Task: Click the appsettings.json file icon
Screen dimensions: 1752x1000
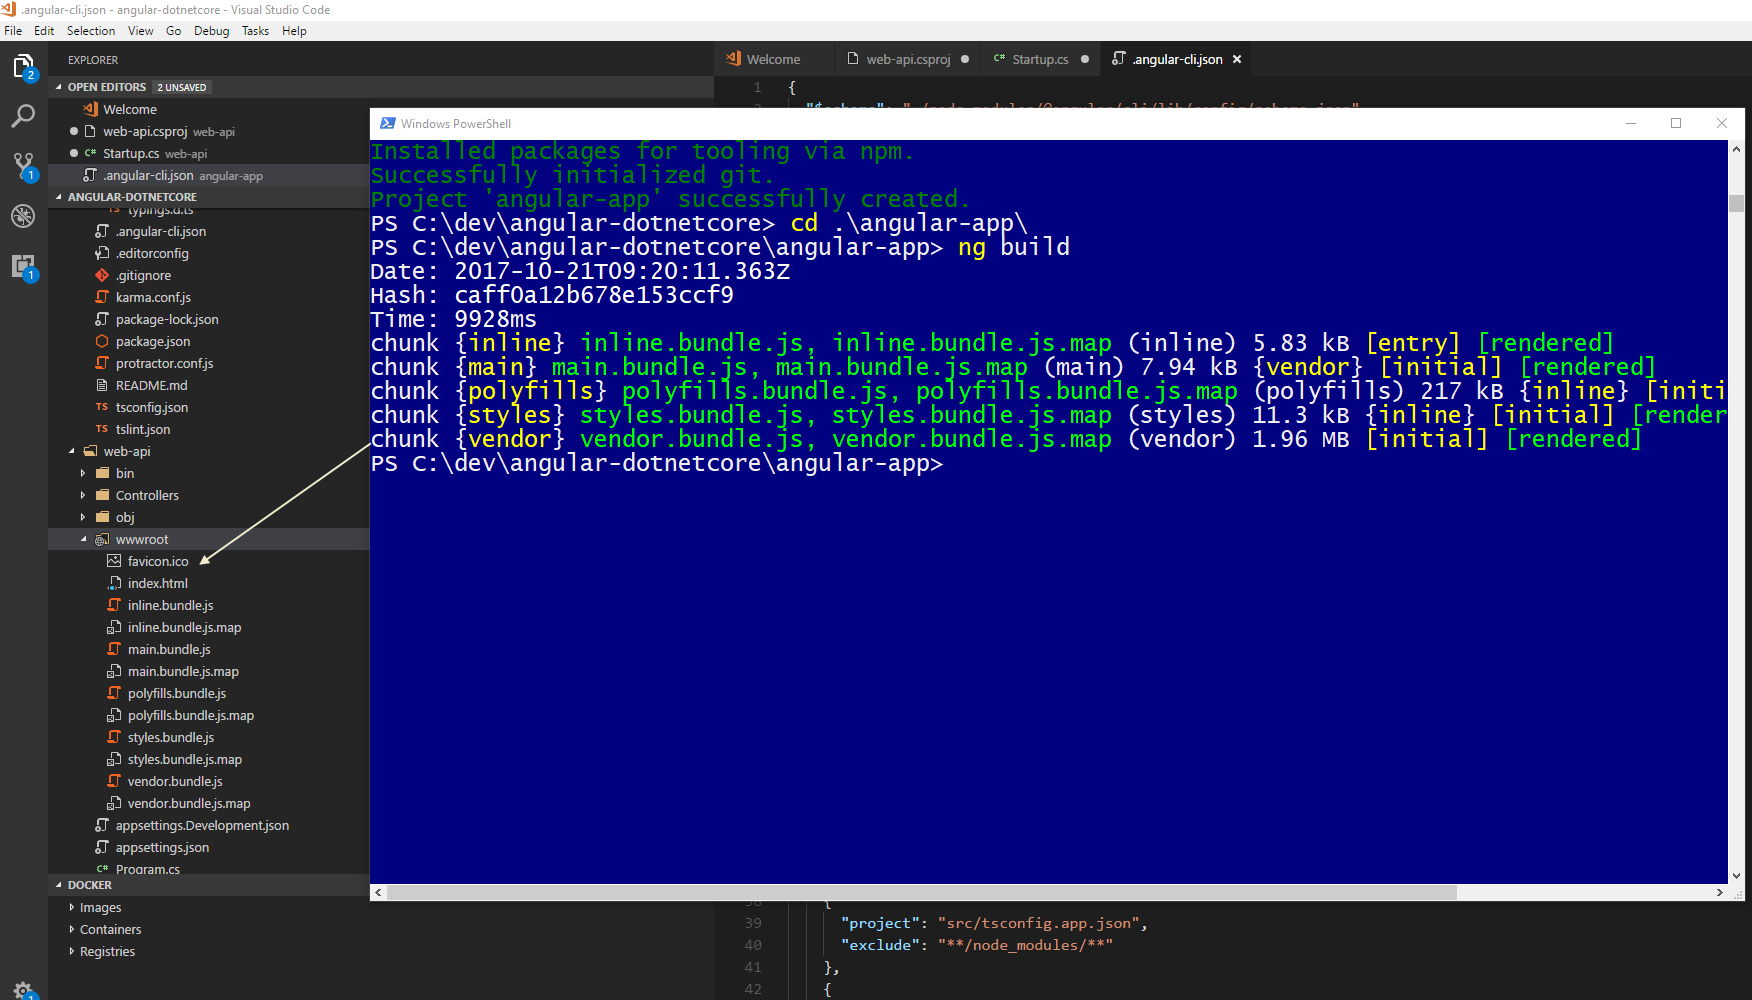Action: click(102, 847)
